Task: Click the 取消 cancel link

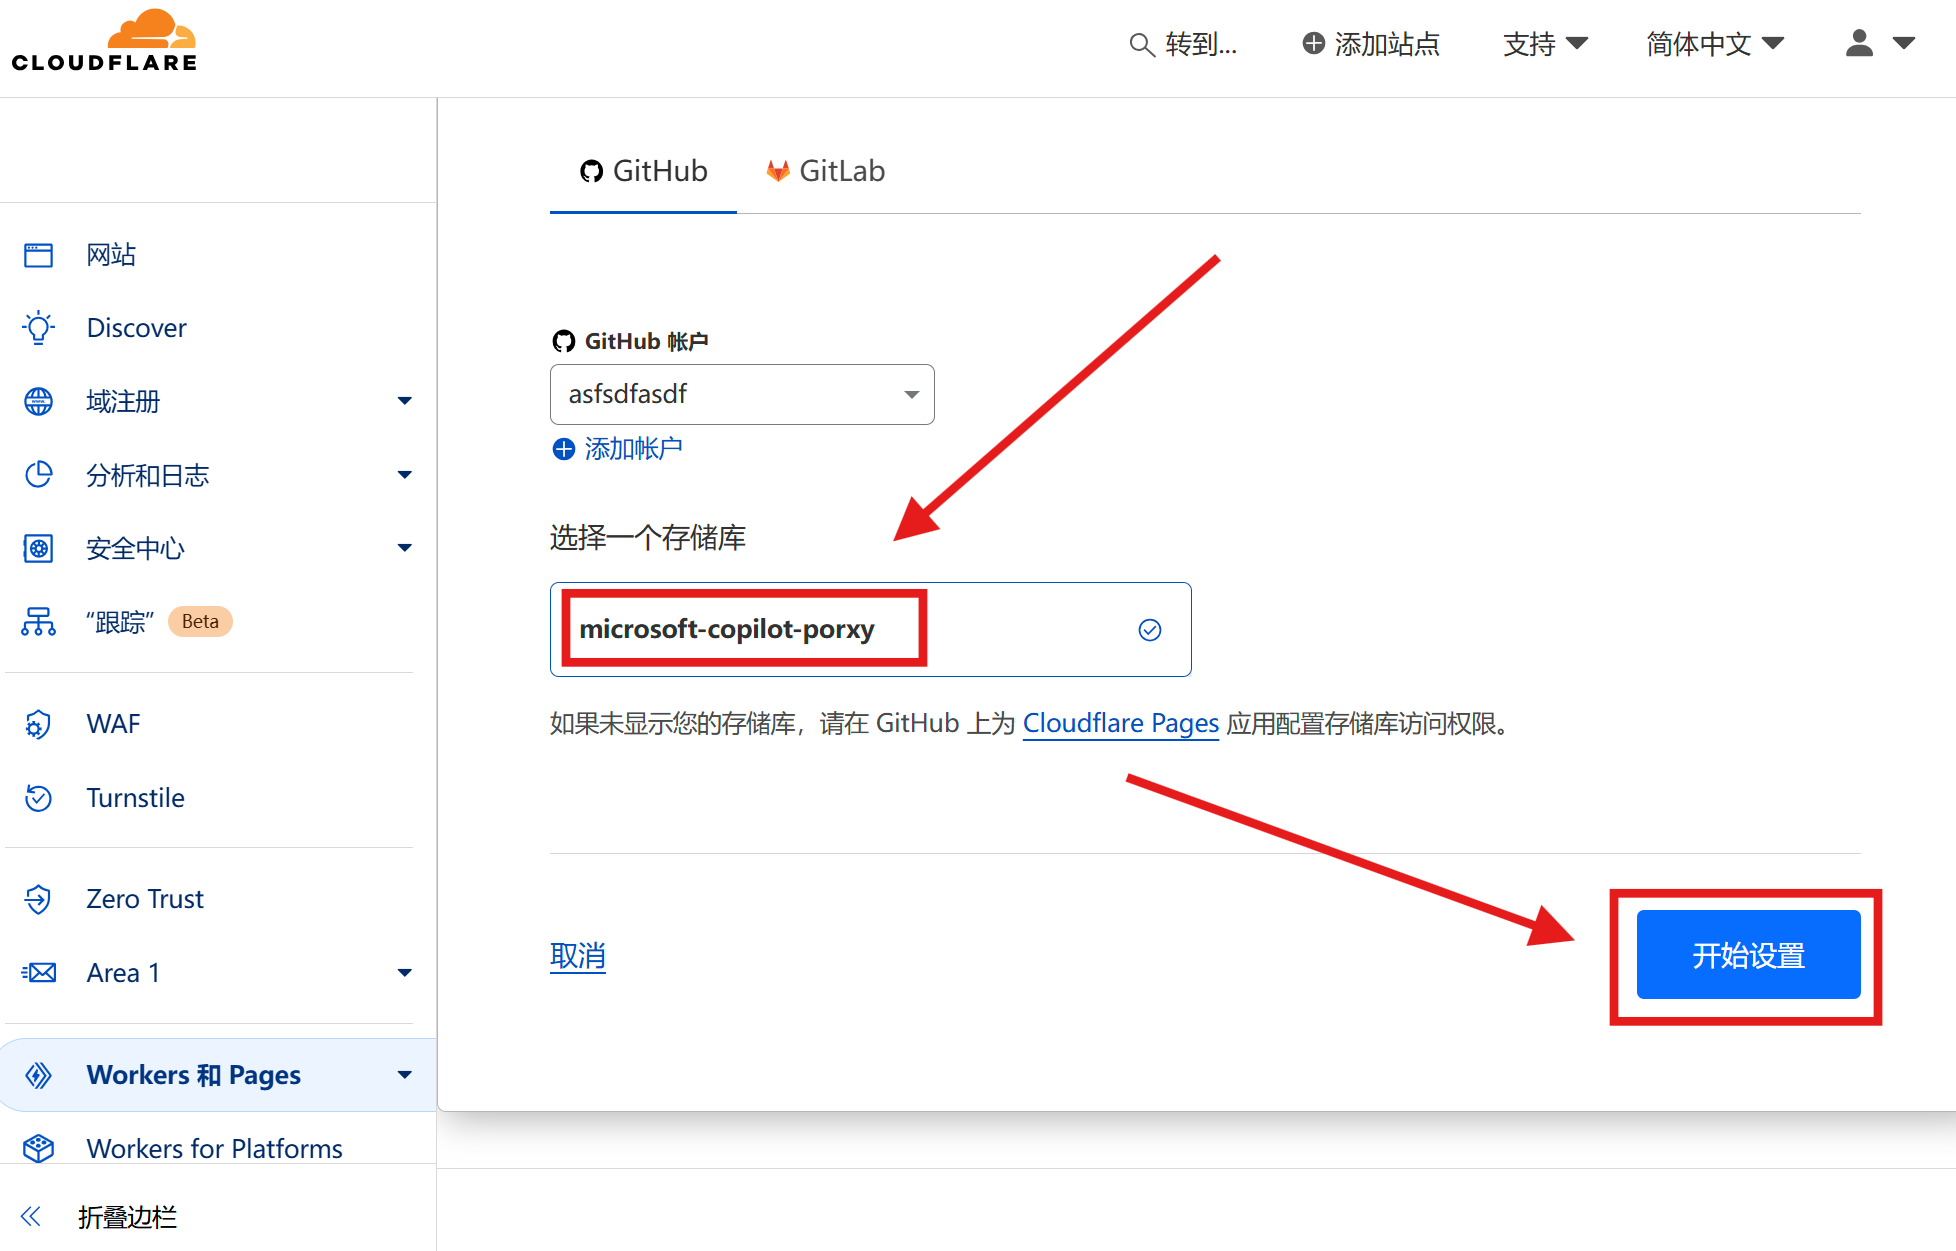Action: (x=578, y=956)
